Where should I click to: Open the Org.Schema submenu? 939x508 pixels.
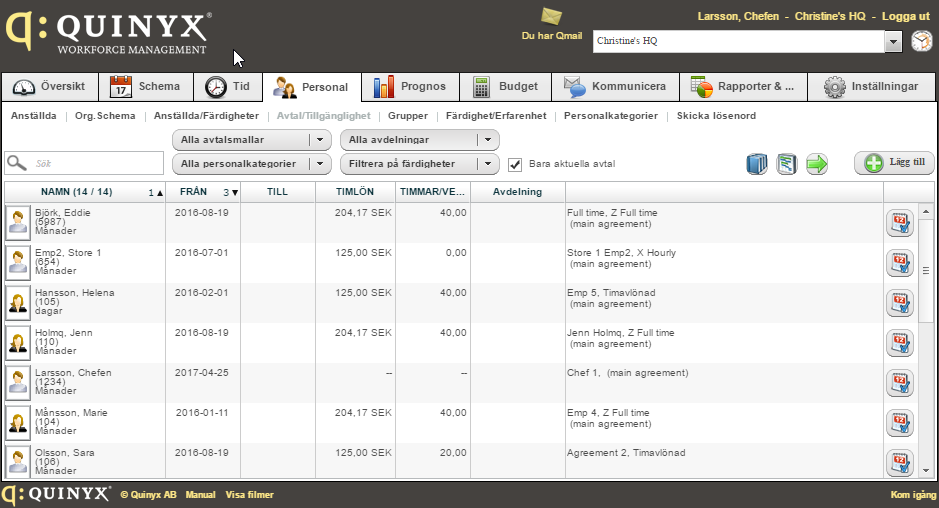(105, 116)
